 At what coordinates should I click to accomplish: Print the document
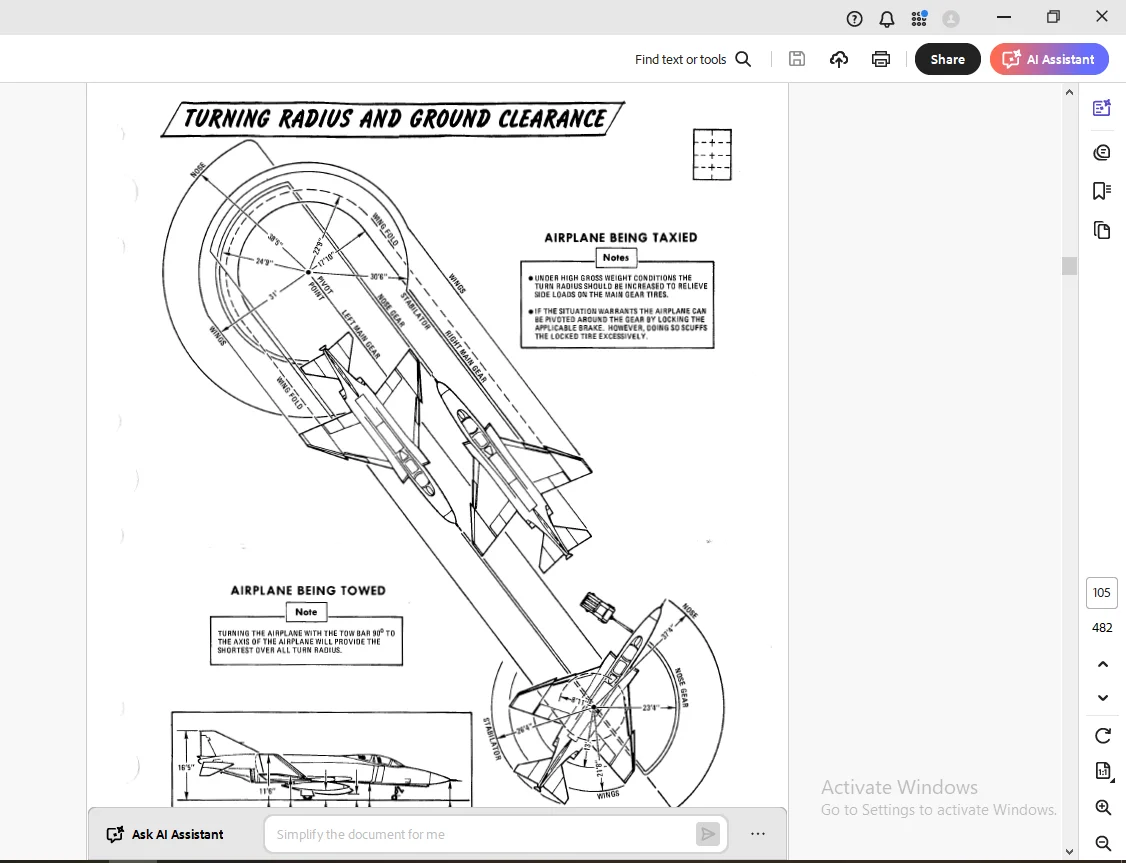pyautogui.click(x=880, y=59)
